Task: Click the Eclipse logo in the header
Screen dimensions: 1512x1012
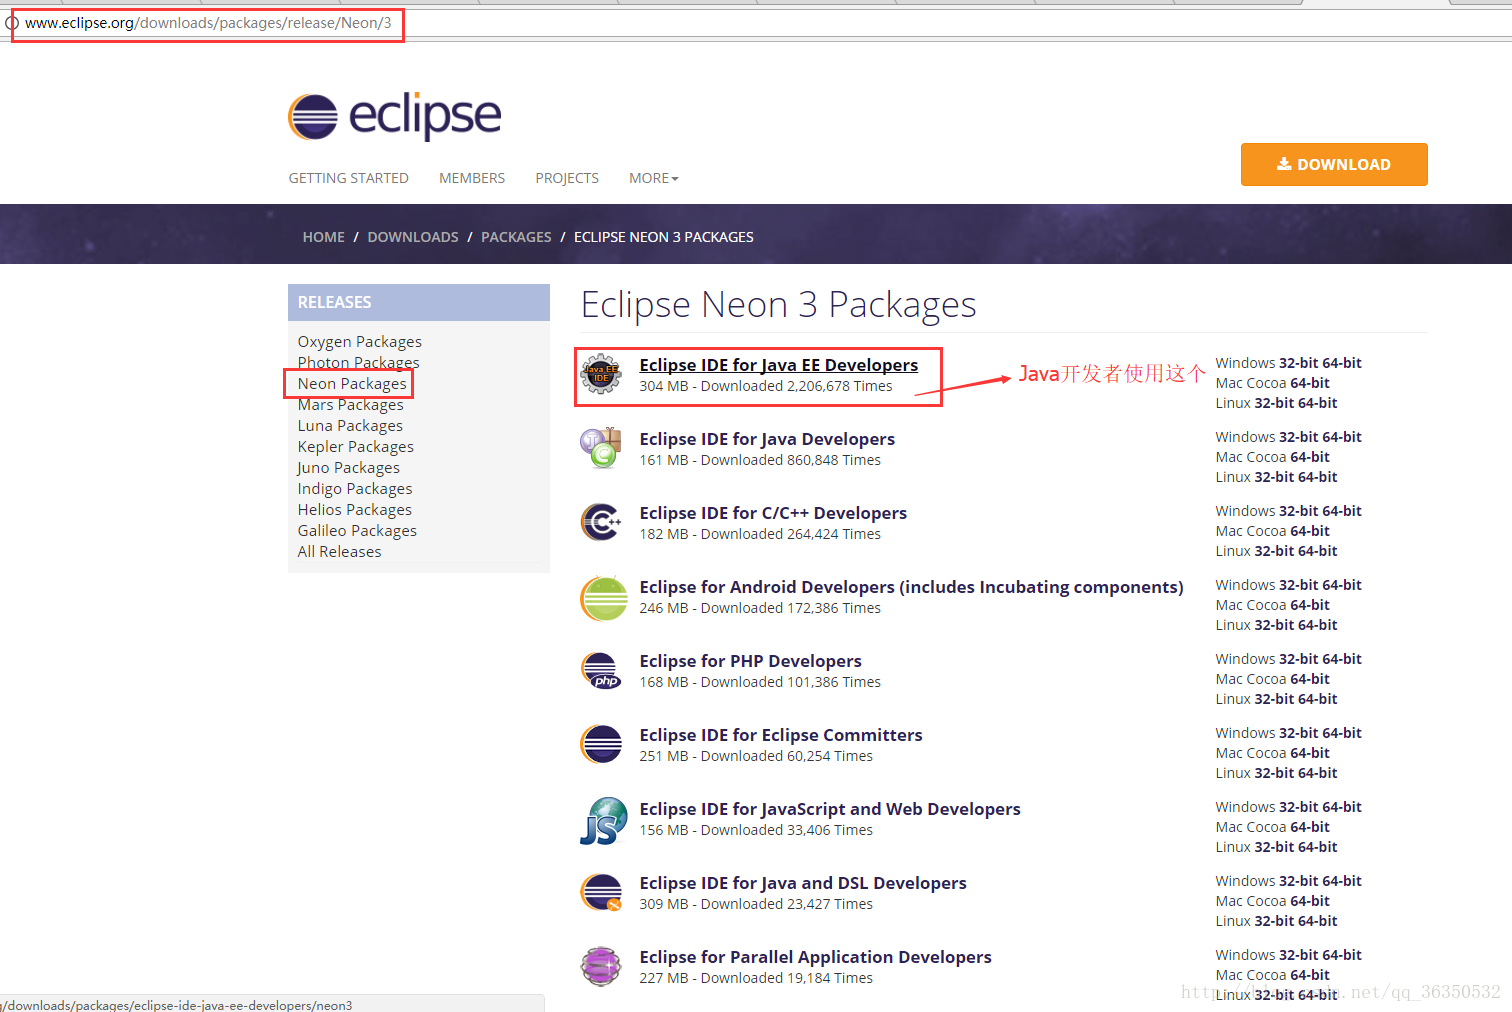Action: click(x=394, y=117)
